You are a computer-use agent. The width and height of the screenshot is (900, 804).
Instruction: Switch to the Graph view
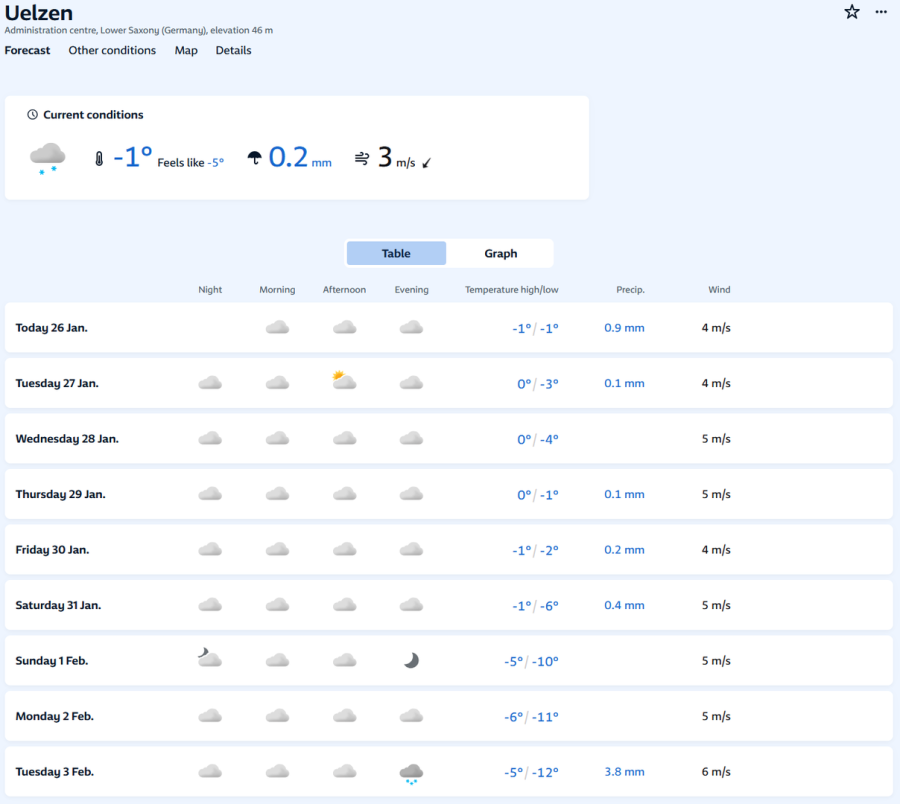pos(500,254)
